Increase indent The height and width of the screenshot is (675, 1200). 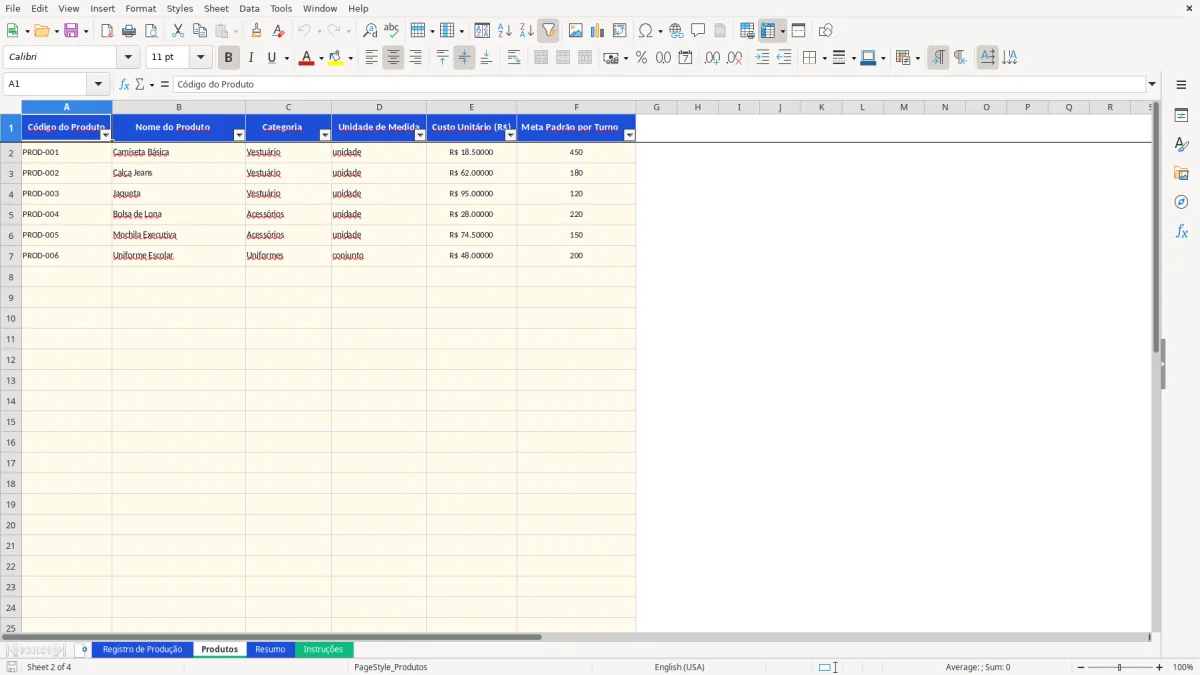tap(762, 58)
